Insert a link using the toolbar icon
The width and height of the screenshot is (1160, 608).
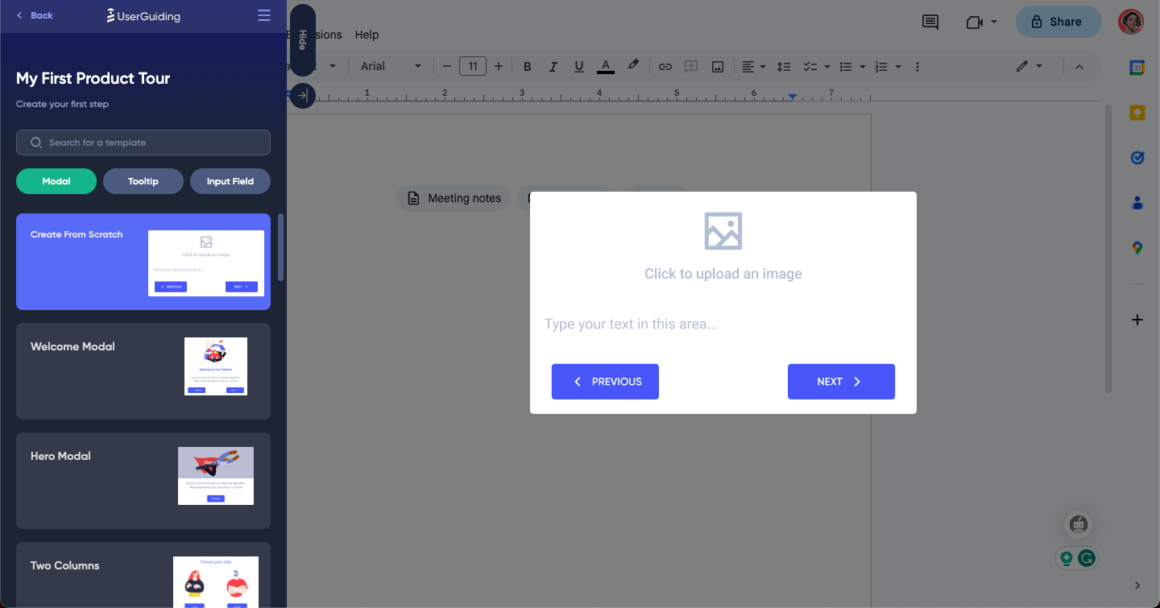coord(665,66)
